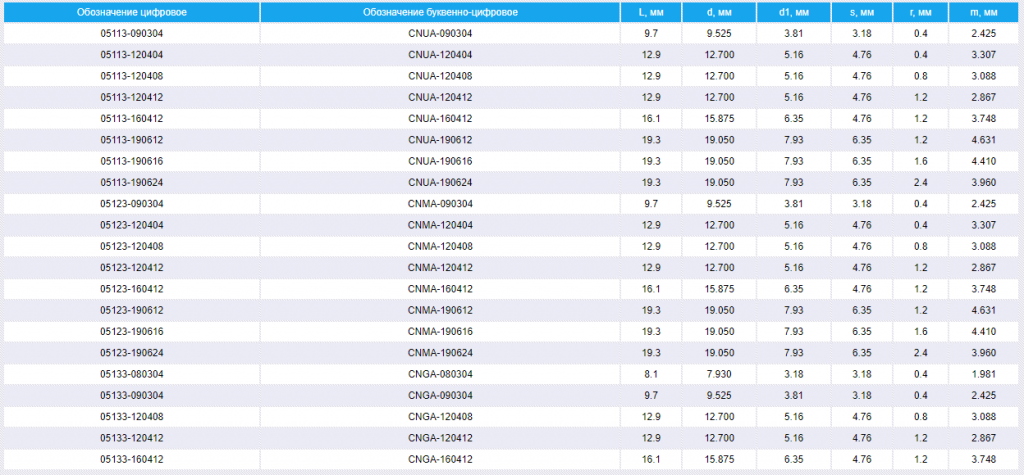Select cell 05133-120412
The height and width of the screenshot is (475, 1024).
pos(132,438)
